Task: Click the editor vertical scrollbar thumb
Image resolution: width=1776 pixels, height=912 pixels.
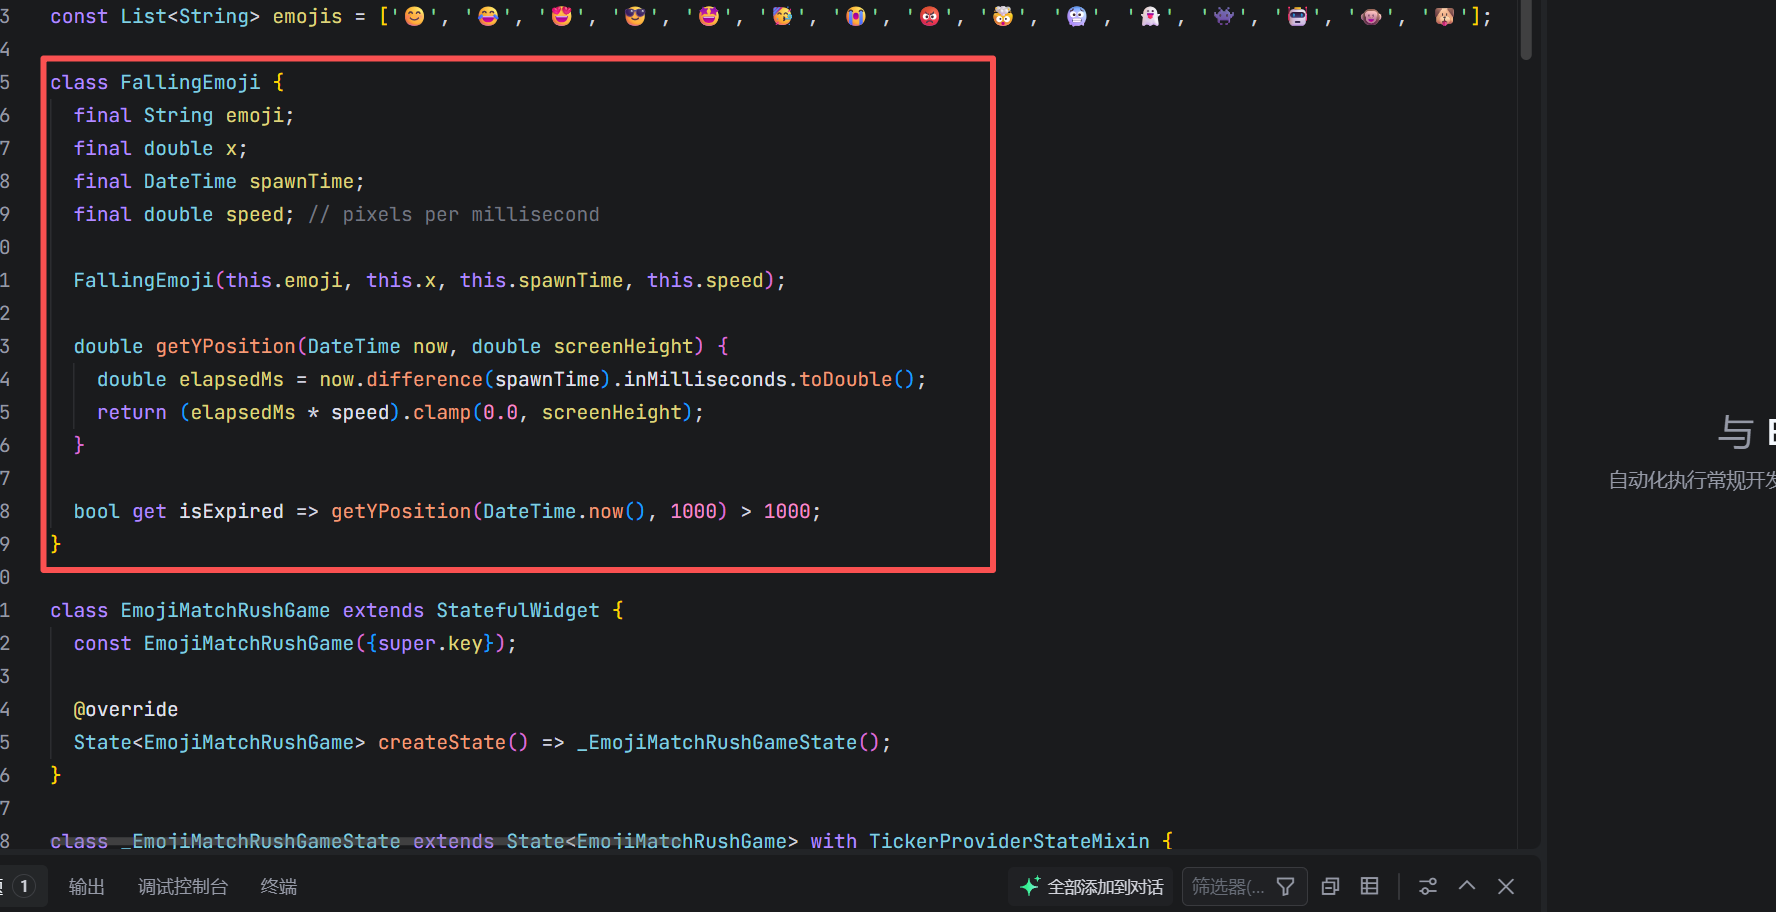Action: pos(1526,28)
